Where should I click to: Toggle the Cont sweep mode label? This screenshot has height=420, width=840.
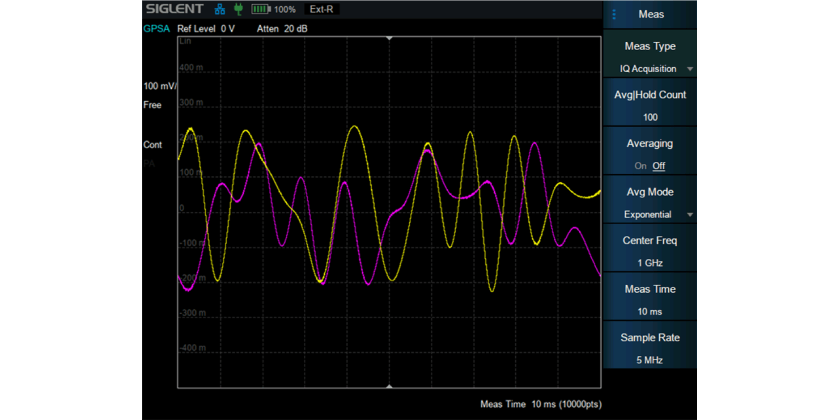coord(153,145)
